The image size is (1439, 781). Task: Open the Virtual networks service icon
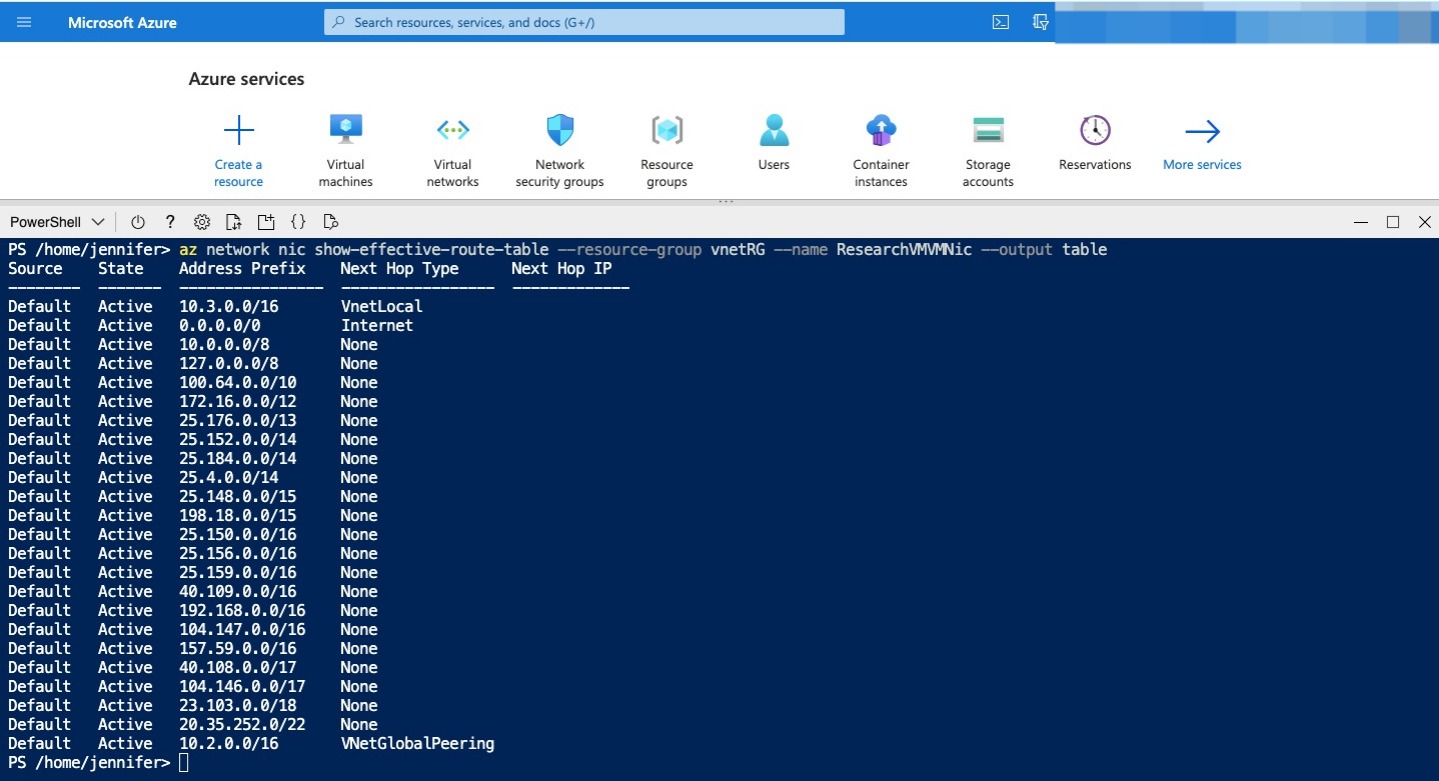(x=453, y=130)
